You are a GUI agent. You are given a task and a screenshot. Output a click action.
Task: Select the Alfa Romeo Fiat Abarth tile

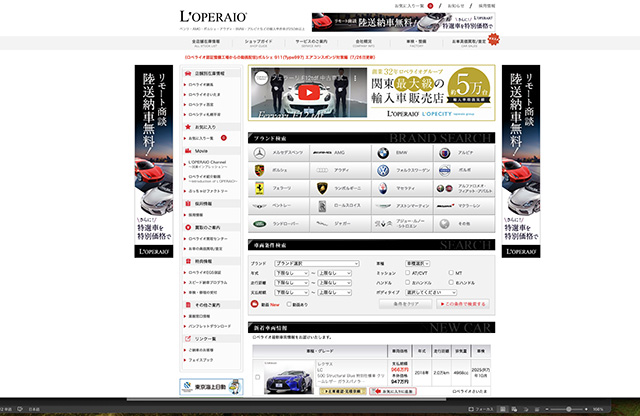(x=464, y=188)
